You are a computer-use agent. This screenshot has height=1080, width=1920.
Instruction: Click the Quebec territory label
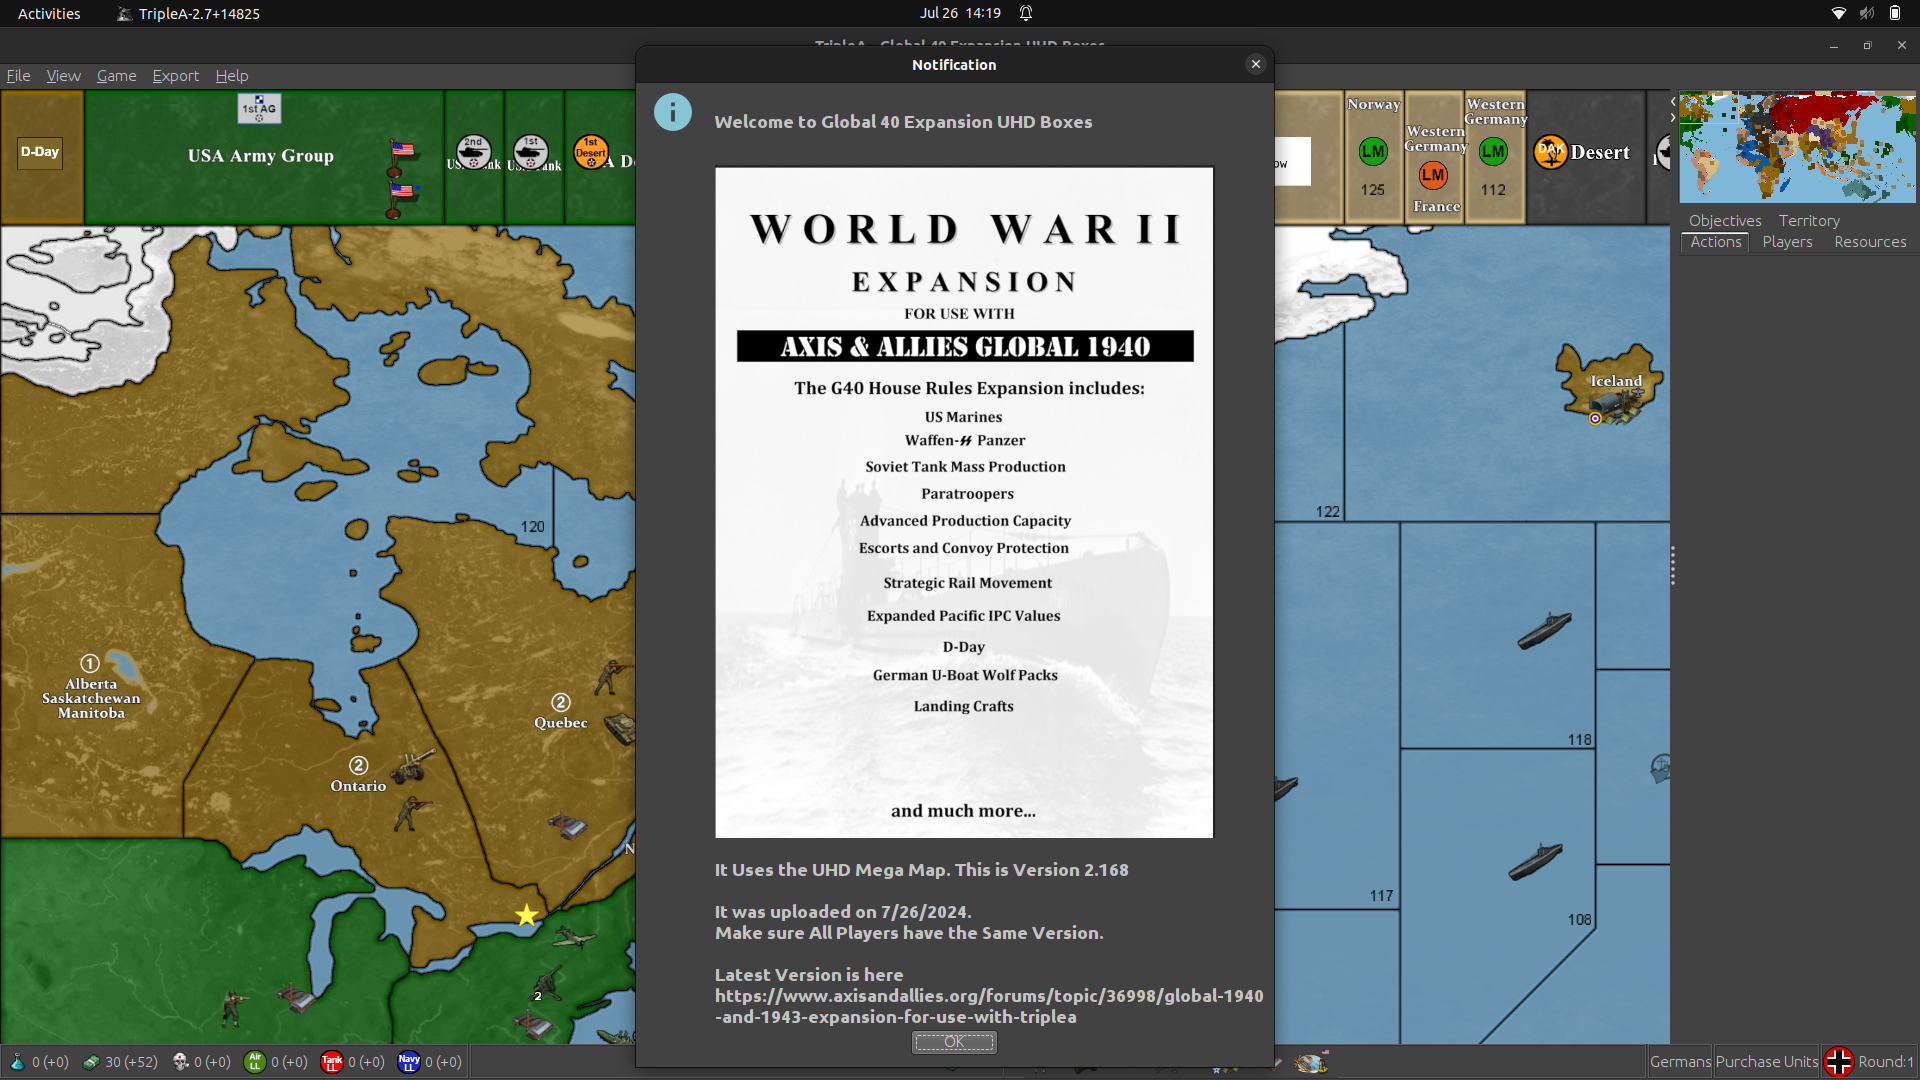coord(561,723)
